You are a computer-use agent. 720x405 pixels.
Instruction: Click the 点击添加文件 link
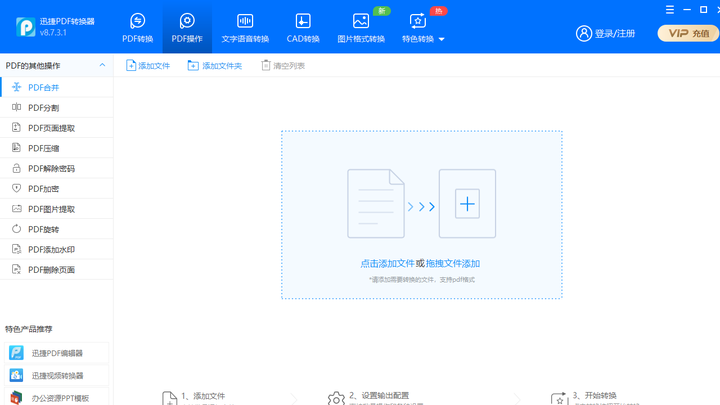click(x=387, y=264)
